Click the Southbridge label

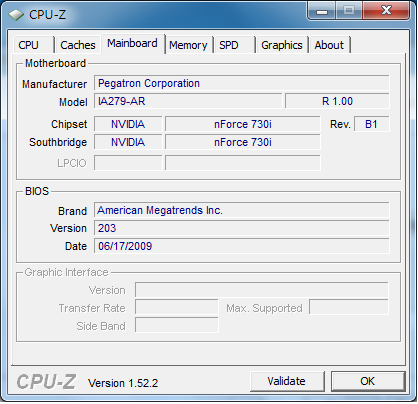pos(58,142)
